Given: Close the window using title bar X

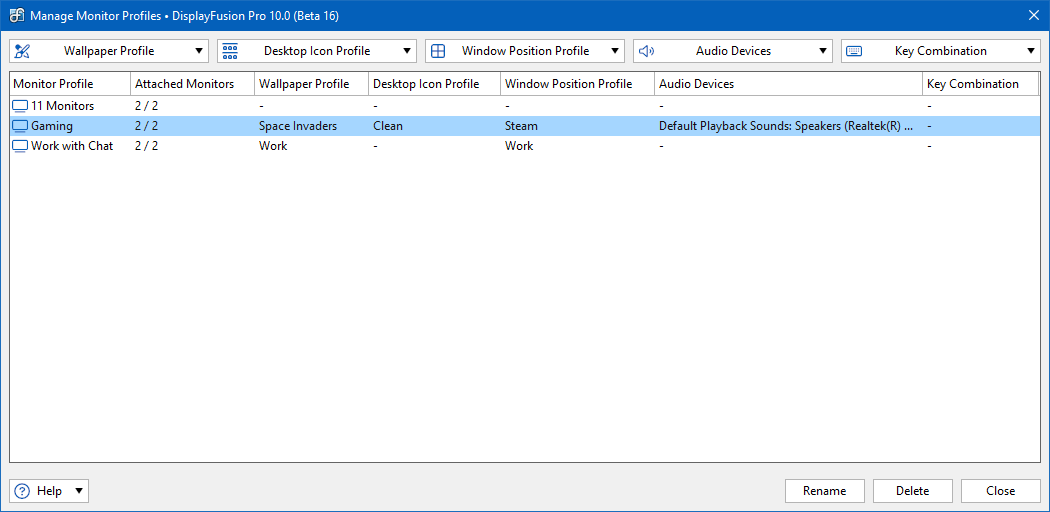Looking at the screenshot, I should click(1033, 15).
